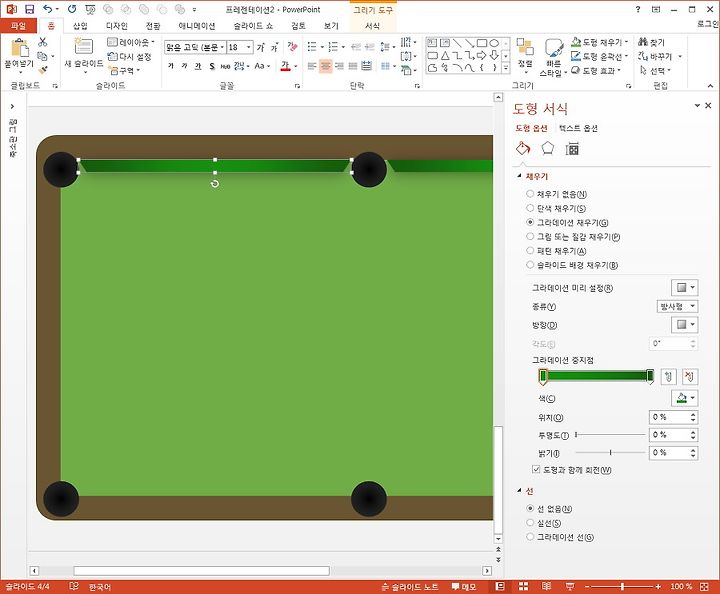The height and width of the screenshot is (594, 720).
Task: Click the Format Painter brush icon
Action: point(43,70)
